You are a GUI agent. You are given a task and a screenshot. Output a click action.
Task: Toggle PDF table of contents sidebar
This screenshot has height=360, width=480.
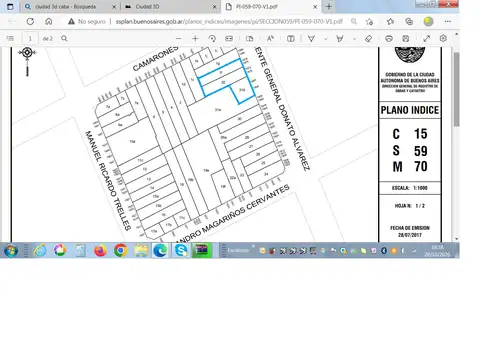[x=10, y=39]
